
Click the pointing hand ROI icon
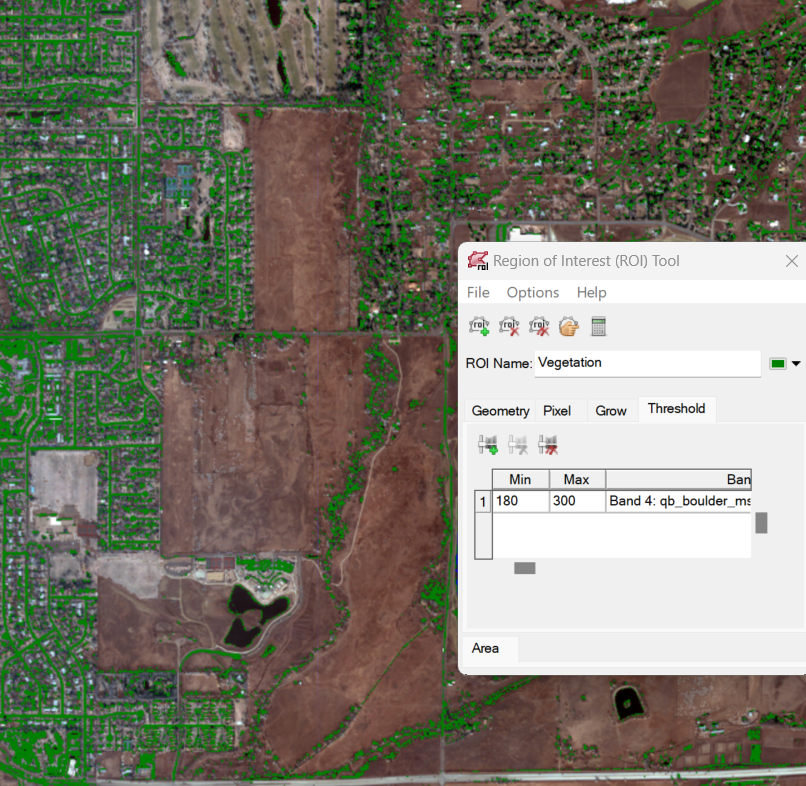click(x=569, y=326)
